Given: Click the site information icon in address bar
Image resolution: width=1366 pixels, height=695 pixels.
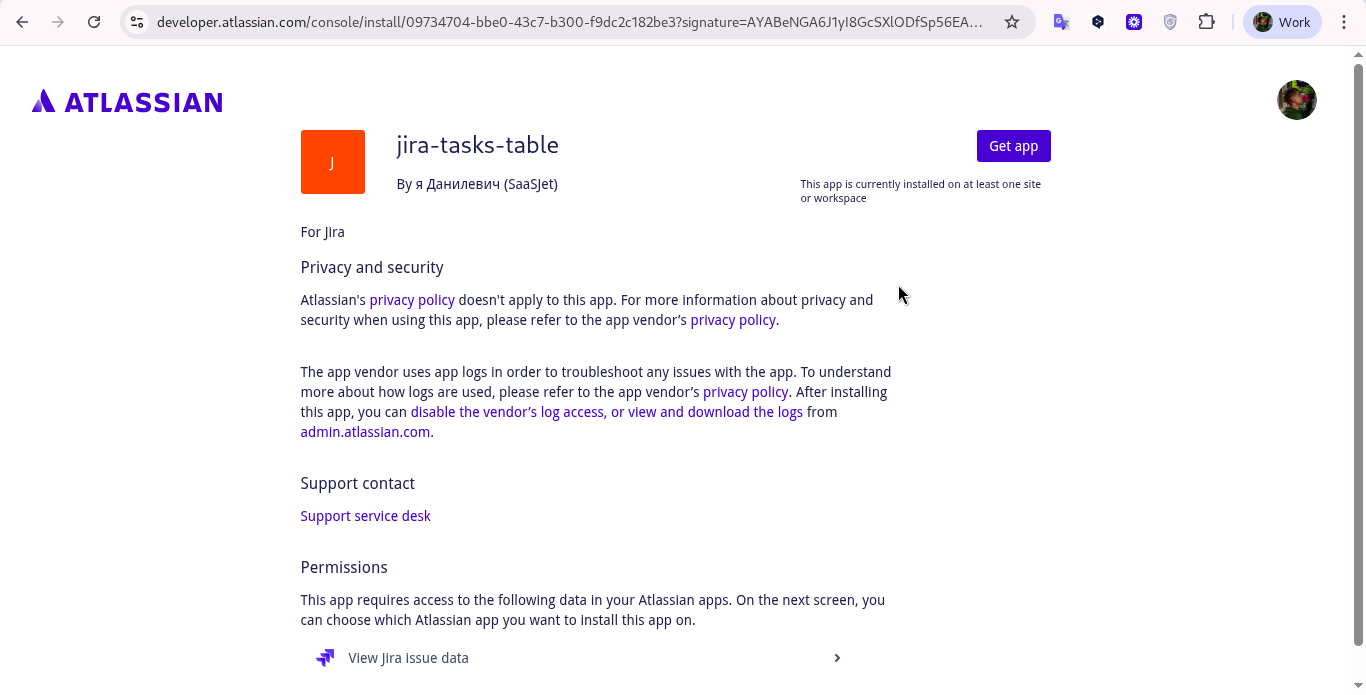Looking at the screenshot, I should point(138,22).
